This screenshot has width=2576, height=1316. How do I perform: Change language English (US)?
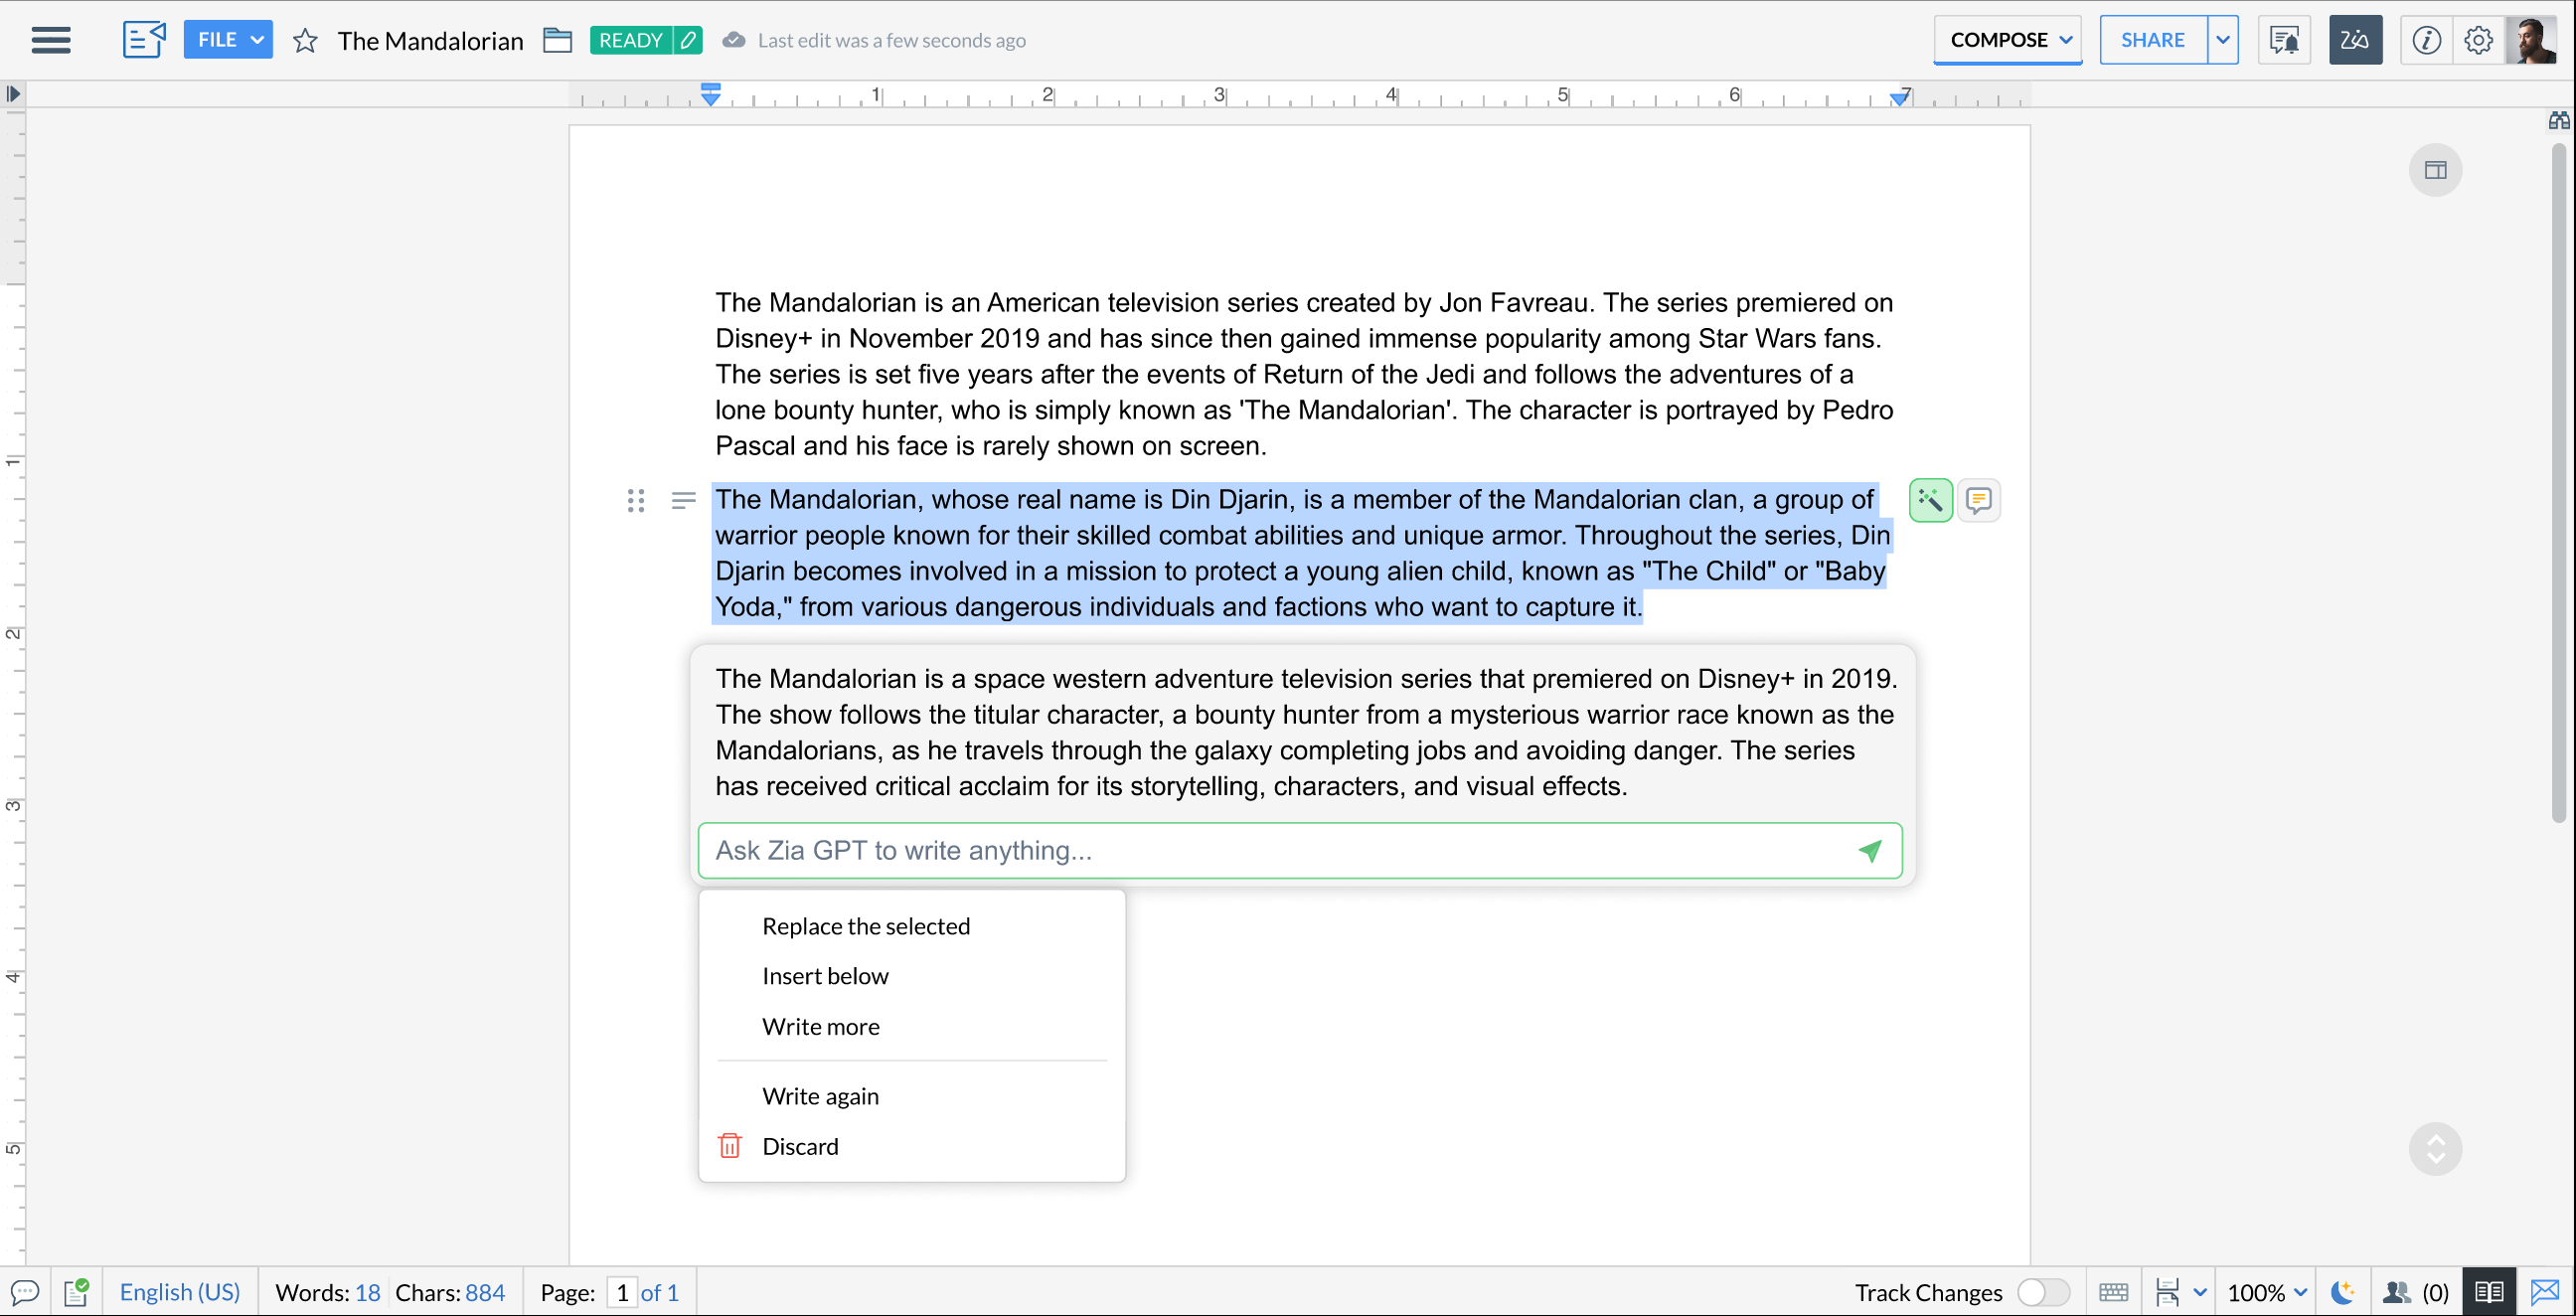click(x=180, y=1292)
